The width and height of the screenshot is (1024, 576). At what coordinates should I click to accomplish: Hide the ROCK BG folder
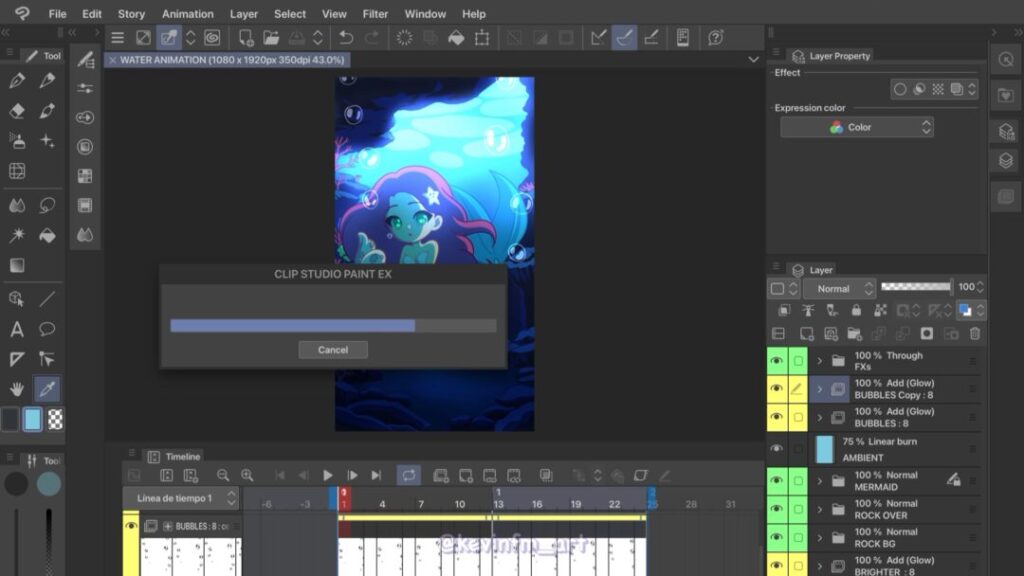pos(776,537)
